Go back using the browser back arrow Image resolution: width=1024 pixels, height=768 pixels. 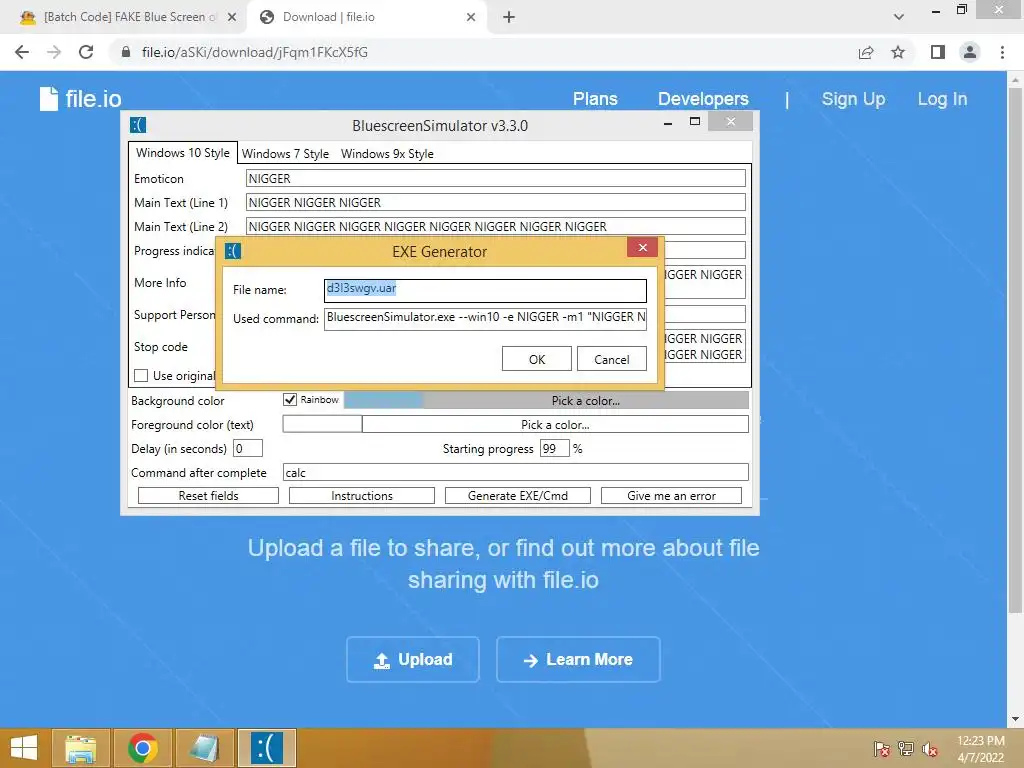point(22,52)
